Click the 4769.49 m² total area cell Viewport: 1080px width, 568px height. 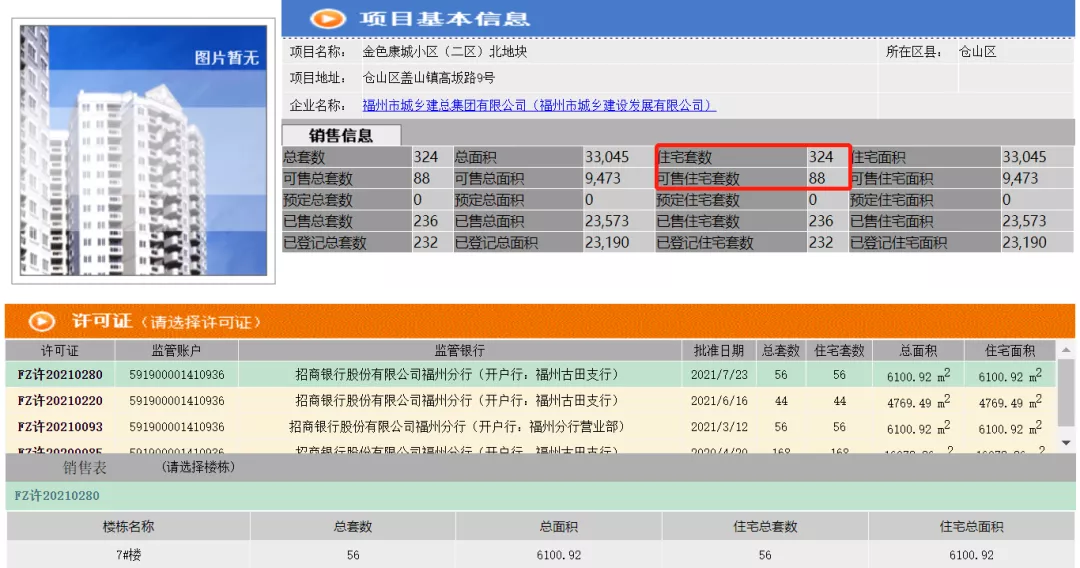click(x=918, y=401)
